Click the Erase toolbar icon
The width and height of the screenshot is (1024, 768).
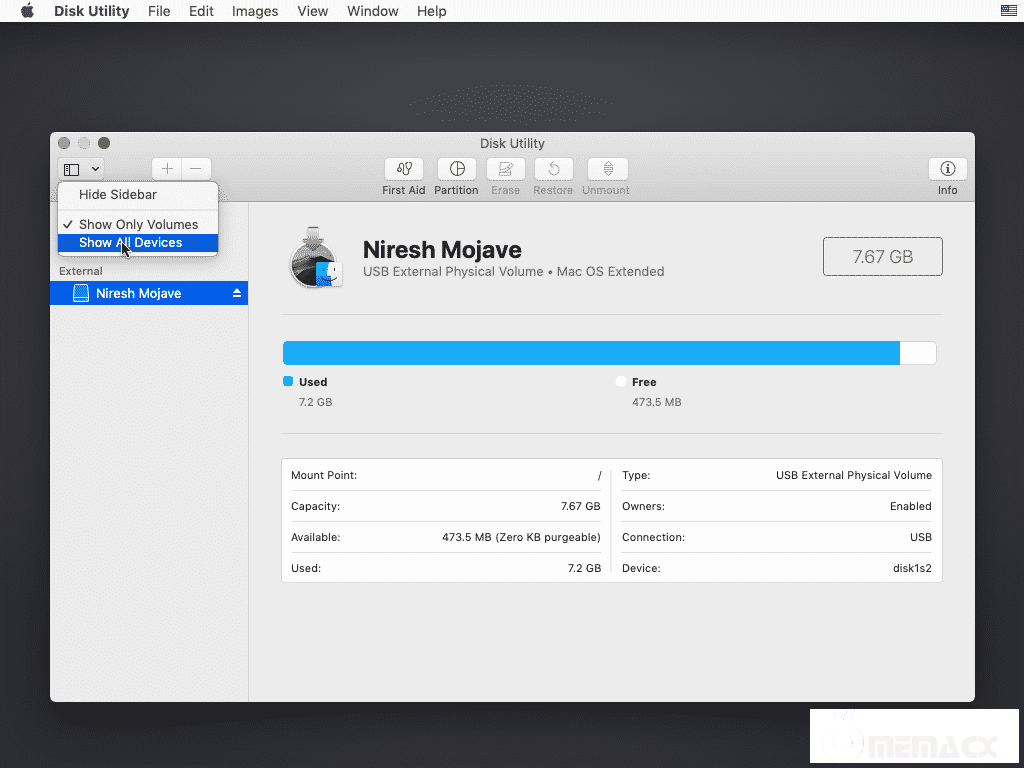click(x=505, y=170)
